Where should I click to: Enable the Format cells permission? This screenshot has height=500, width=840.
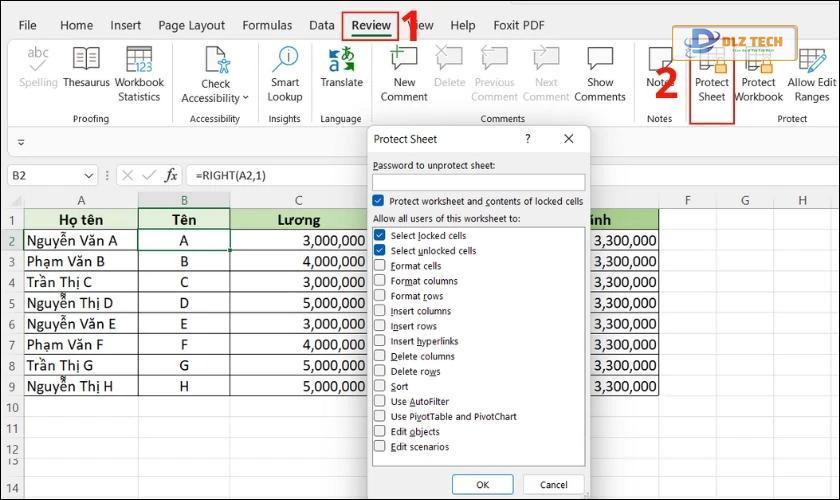tap(380, 265)
